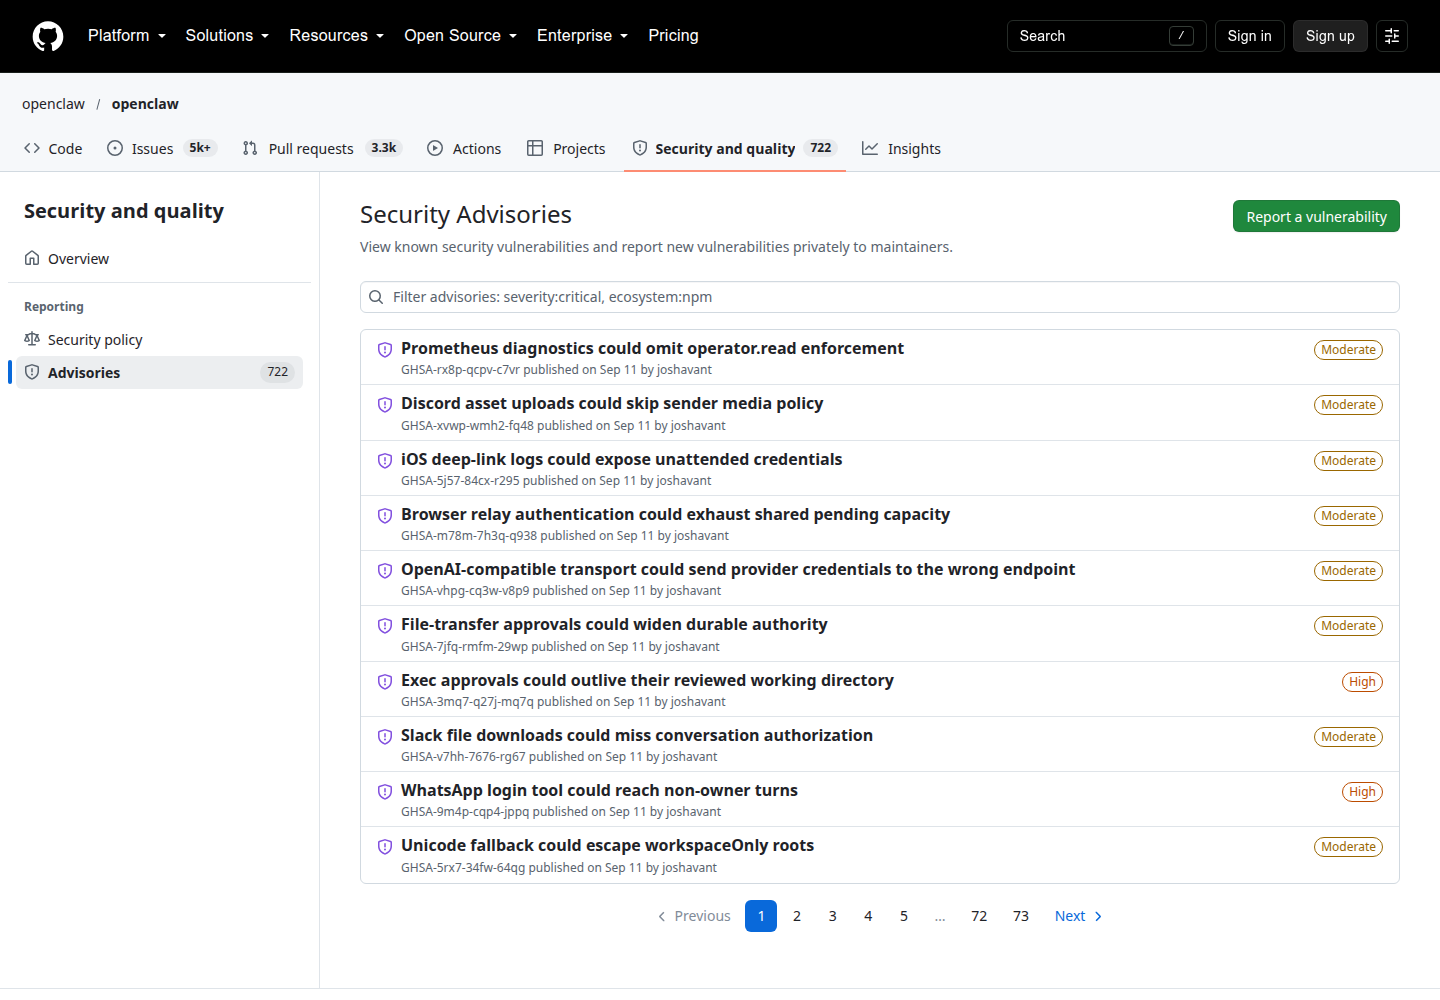Click the slash shortcut key icon in Search
The image size is (1440, 1000).
click(x=1181, y=36)
